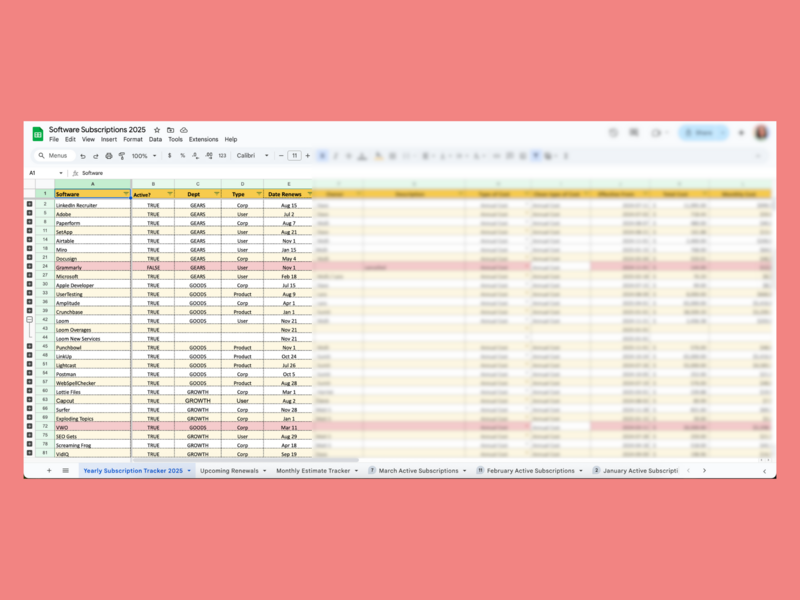The width and height of the screenshot is (800, 600).
Task: Click the Share button
Action: point(699,133)
